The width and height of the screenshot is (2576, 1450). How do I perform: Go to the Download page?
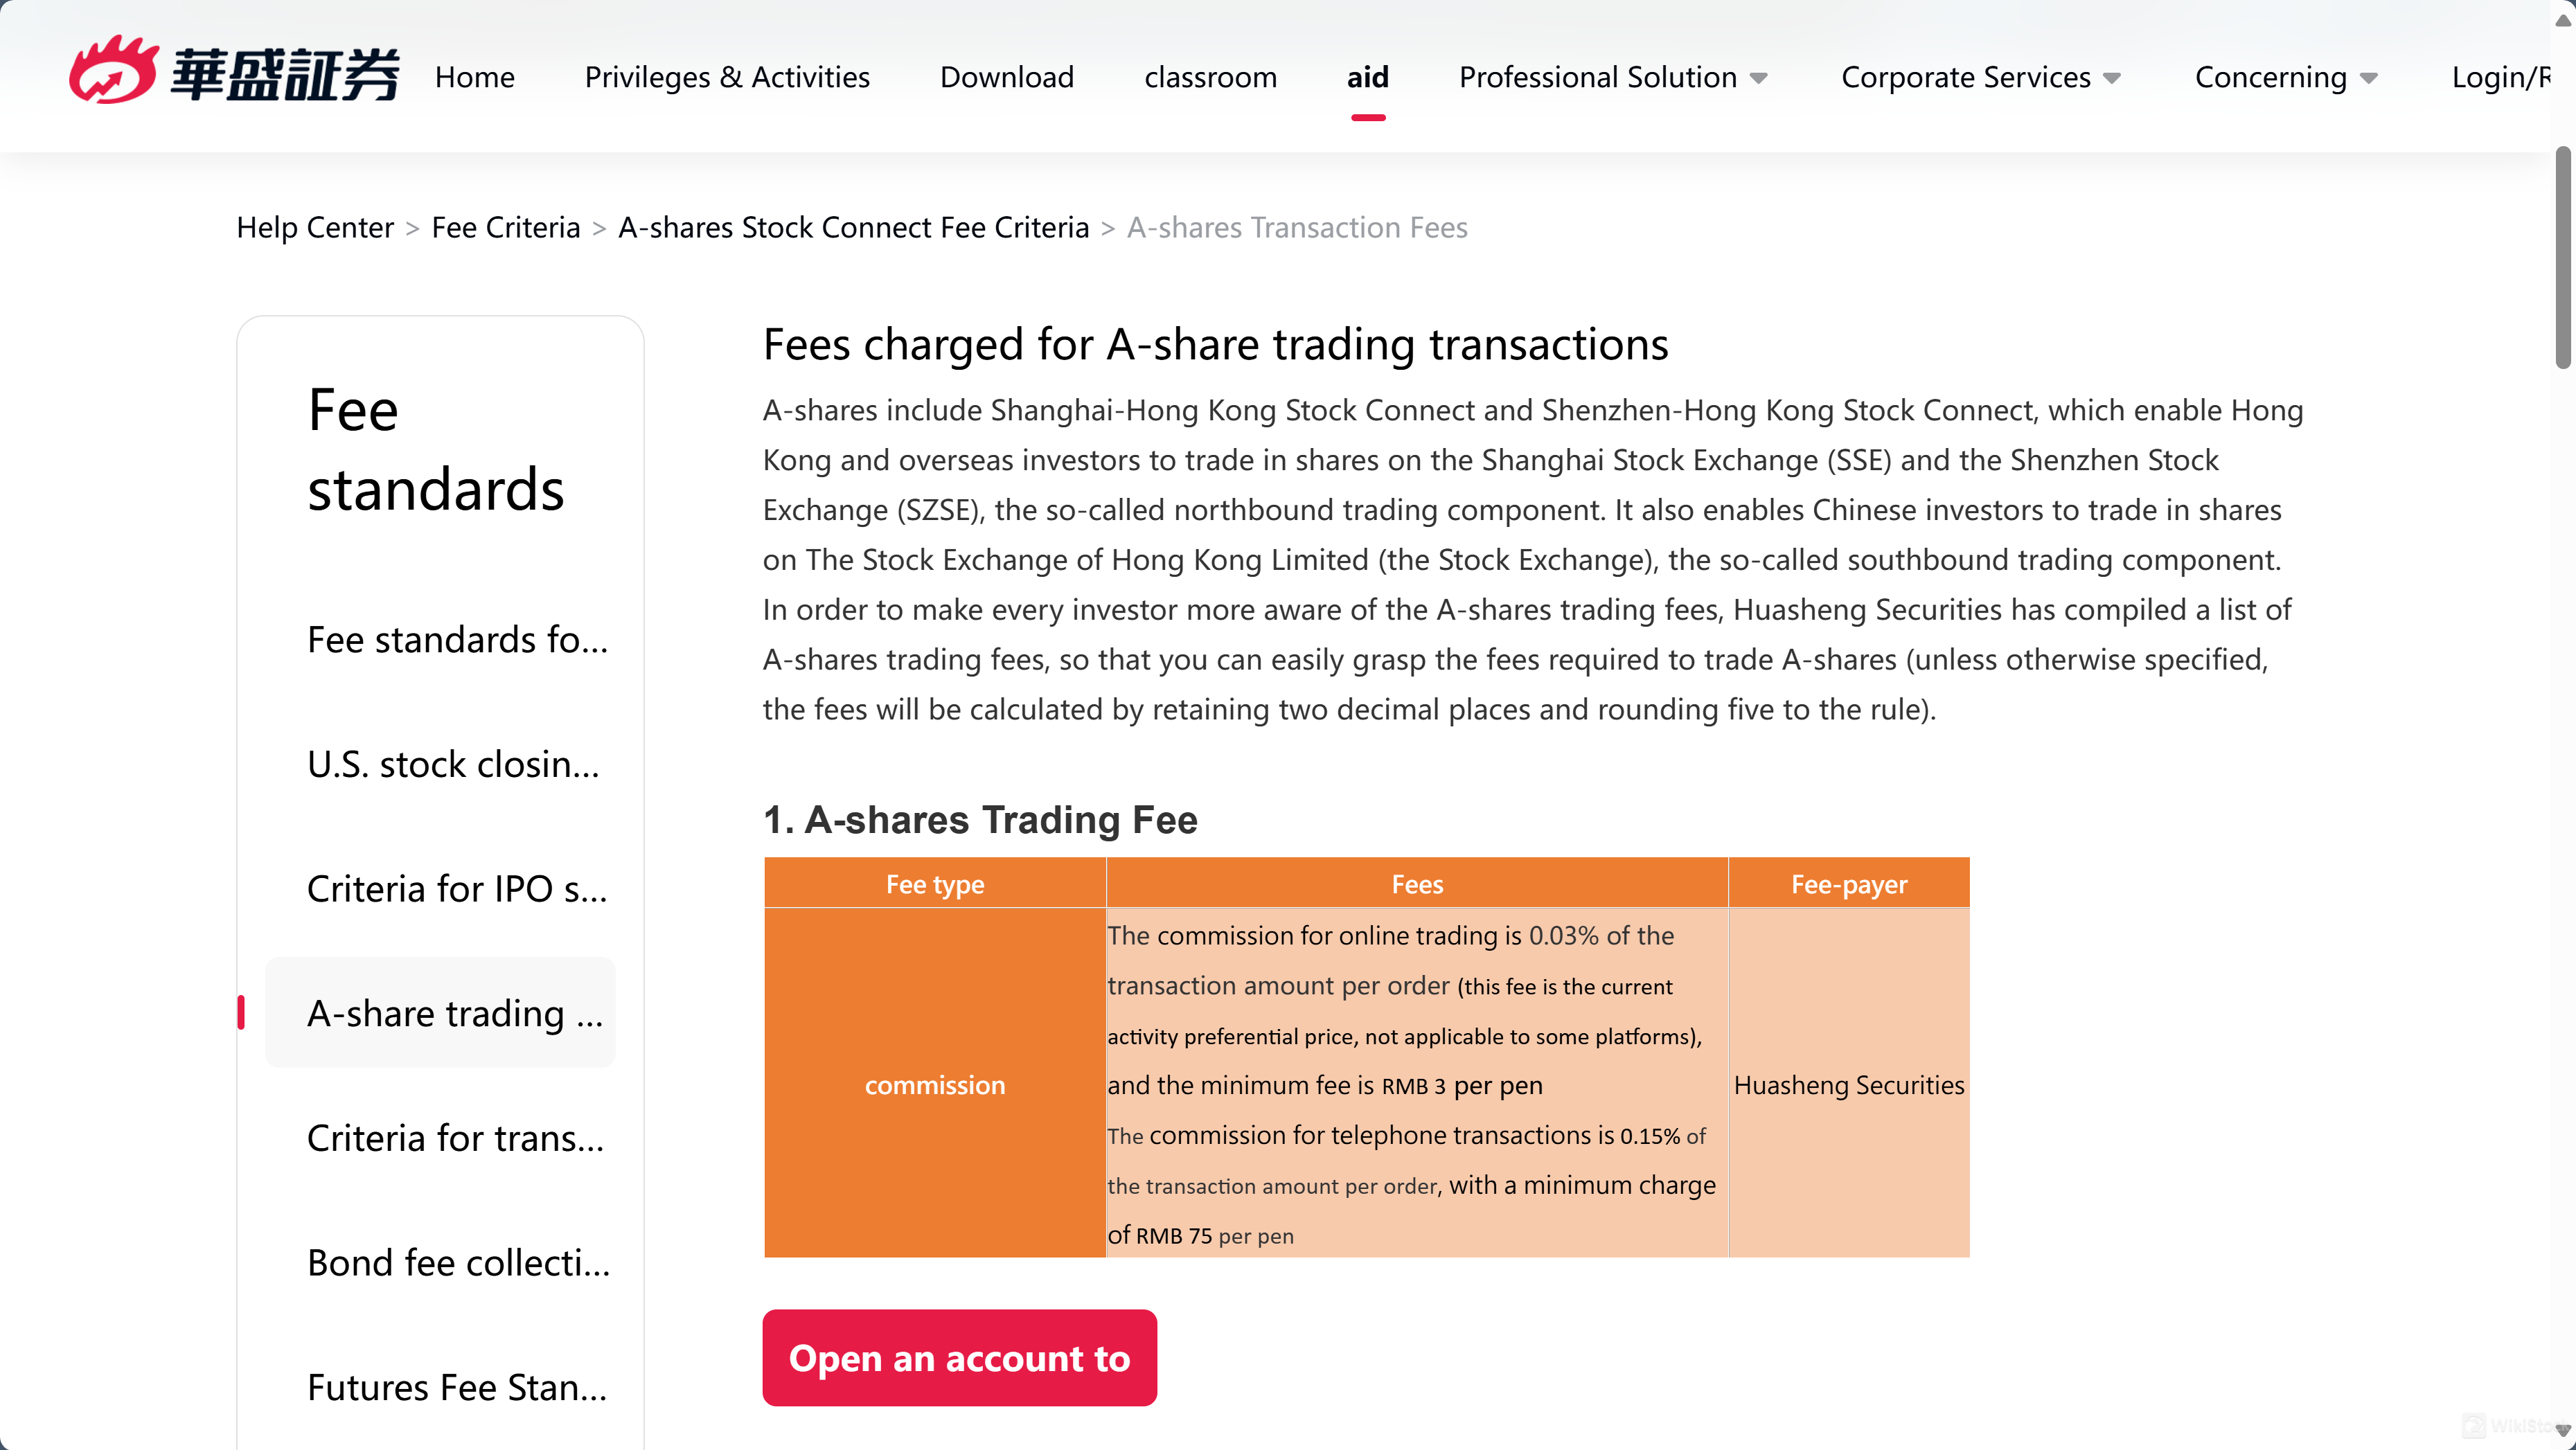(1006, 77)
